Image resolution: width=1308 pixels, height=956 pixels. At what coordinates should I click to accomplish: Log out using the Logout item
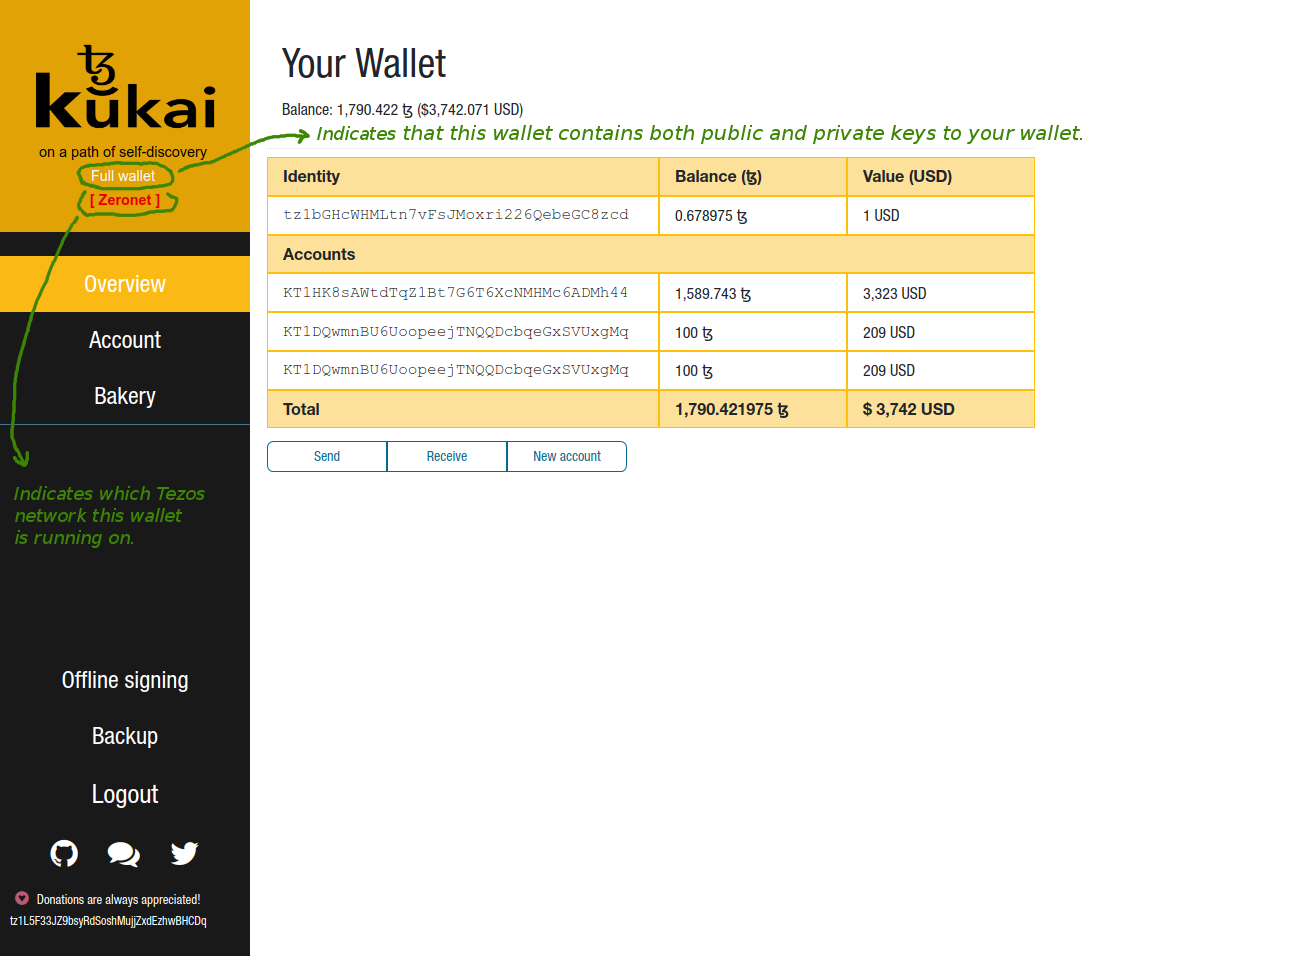click(125, 794)
